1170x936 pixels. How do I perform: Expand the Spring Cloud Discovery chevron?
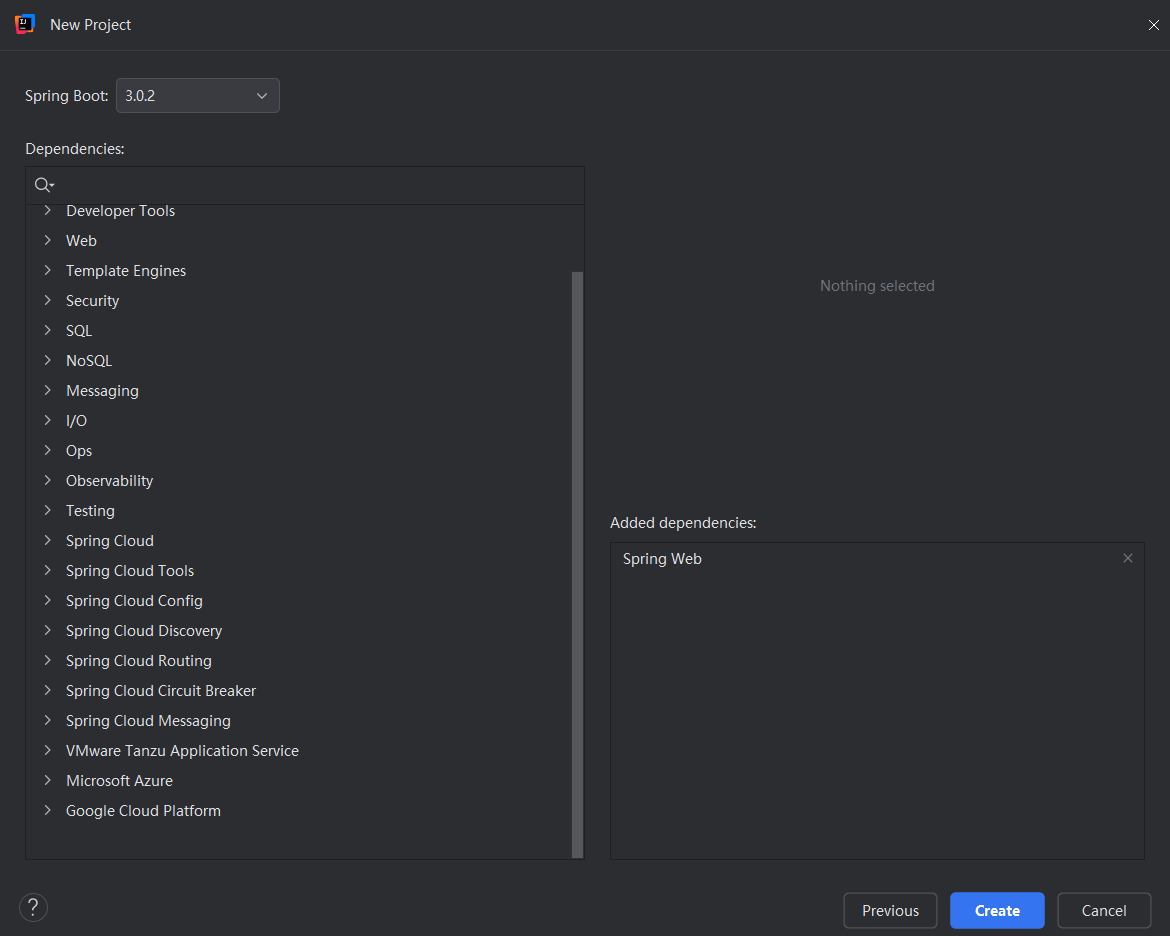click(48, 631)
